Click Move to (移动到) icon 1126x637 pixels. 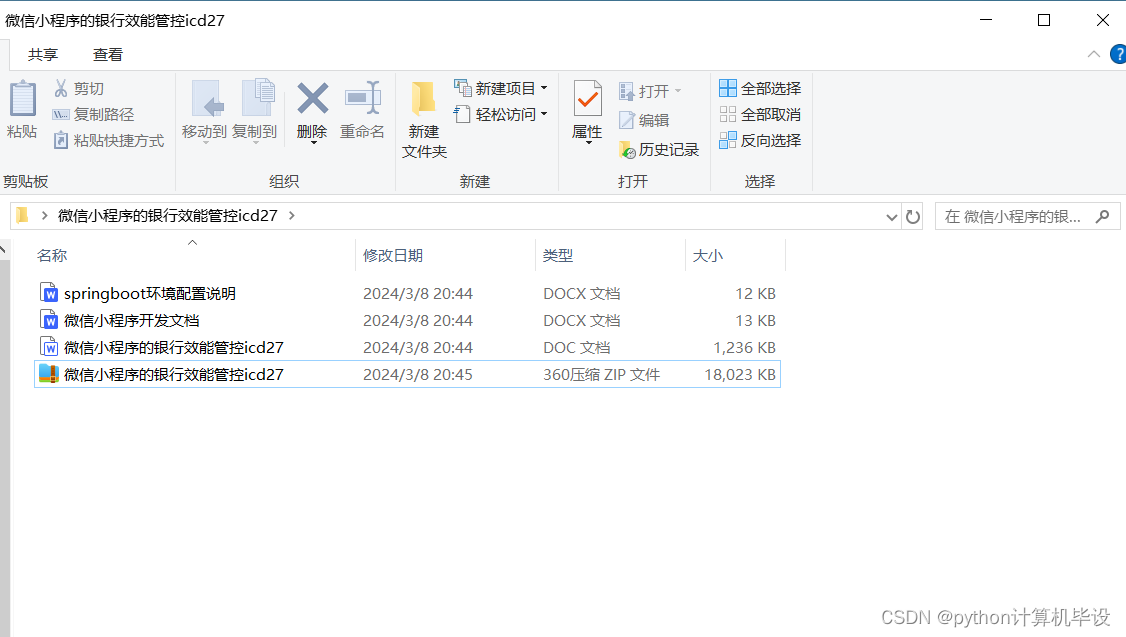[x=208, y=98]
